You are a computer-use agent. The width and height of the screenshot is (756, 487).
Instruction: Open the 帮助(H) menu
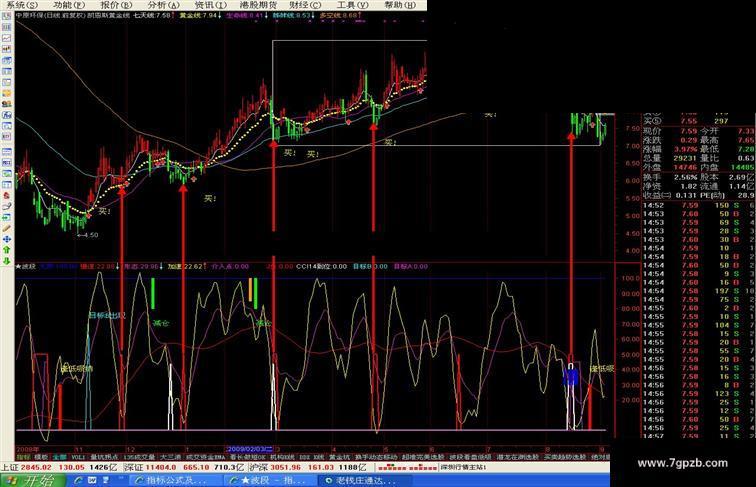[400, 5]
